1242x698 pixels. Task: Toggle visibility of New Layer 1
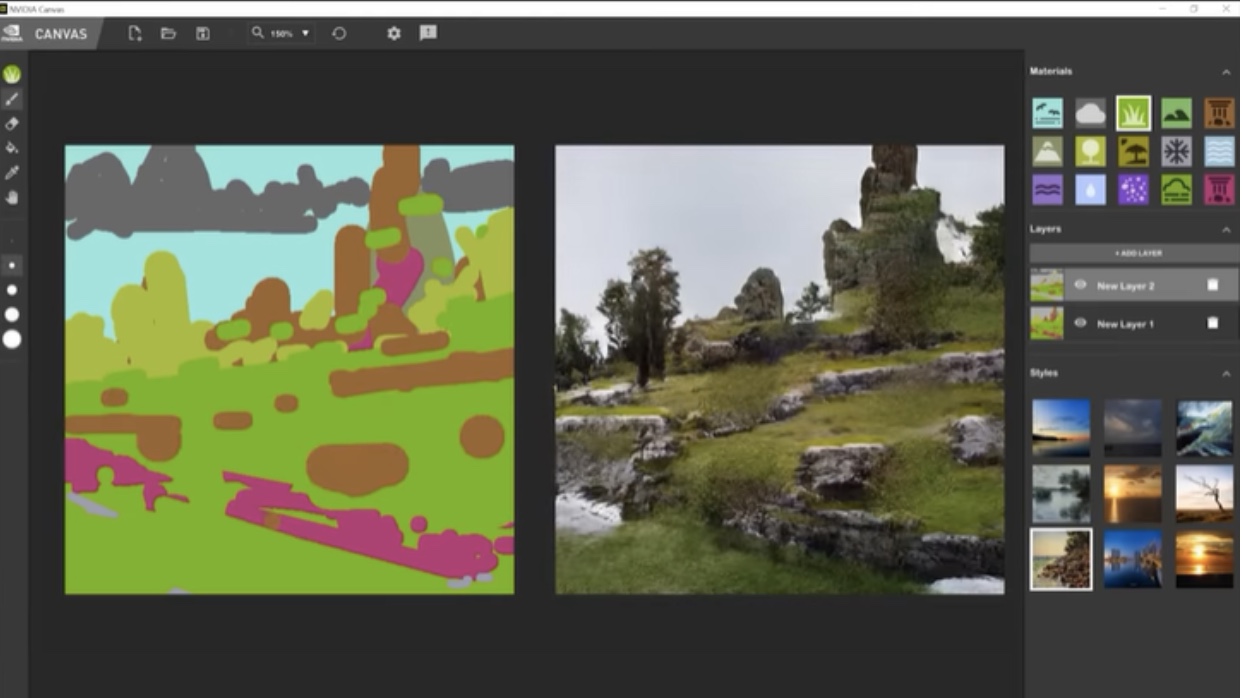(x=1080, y=323)
